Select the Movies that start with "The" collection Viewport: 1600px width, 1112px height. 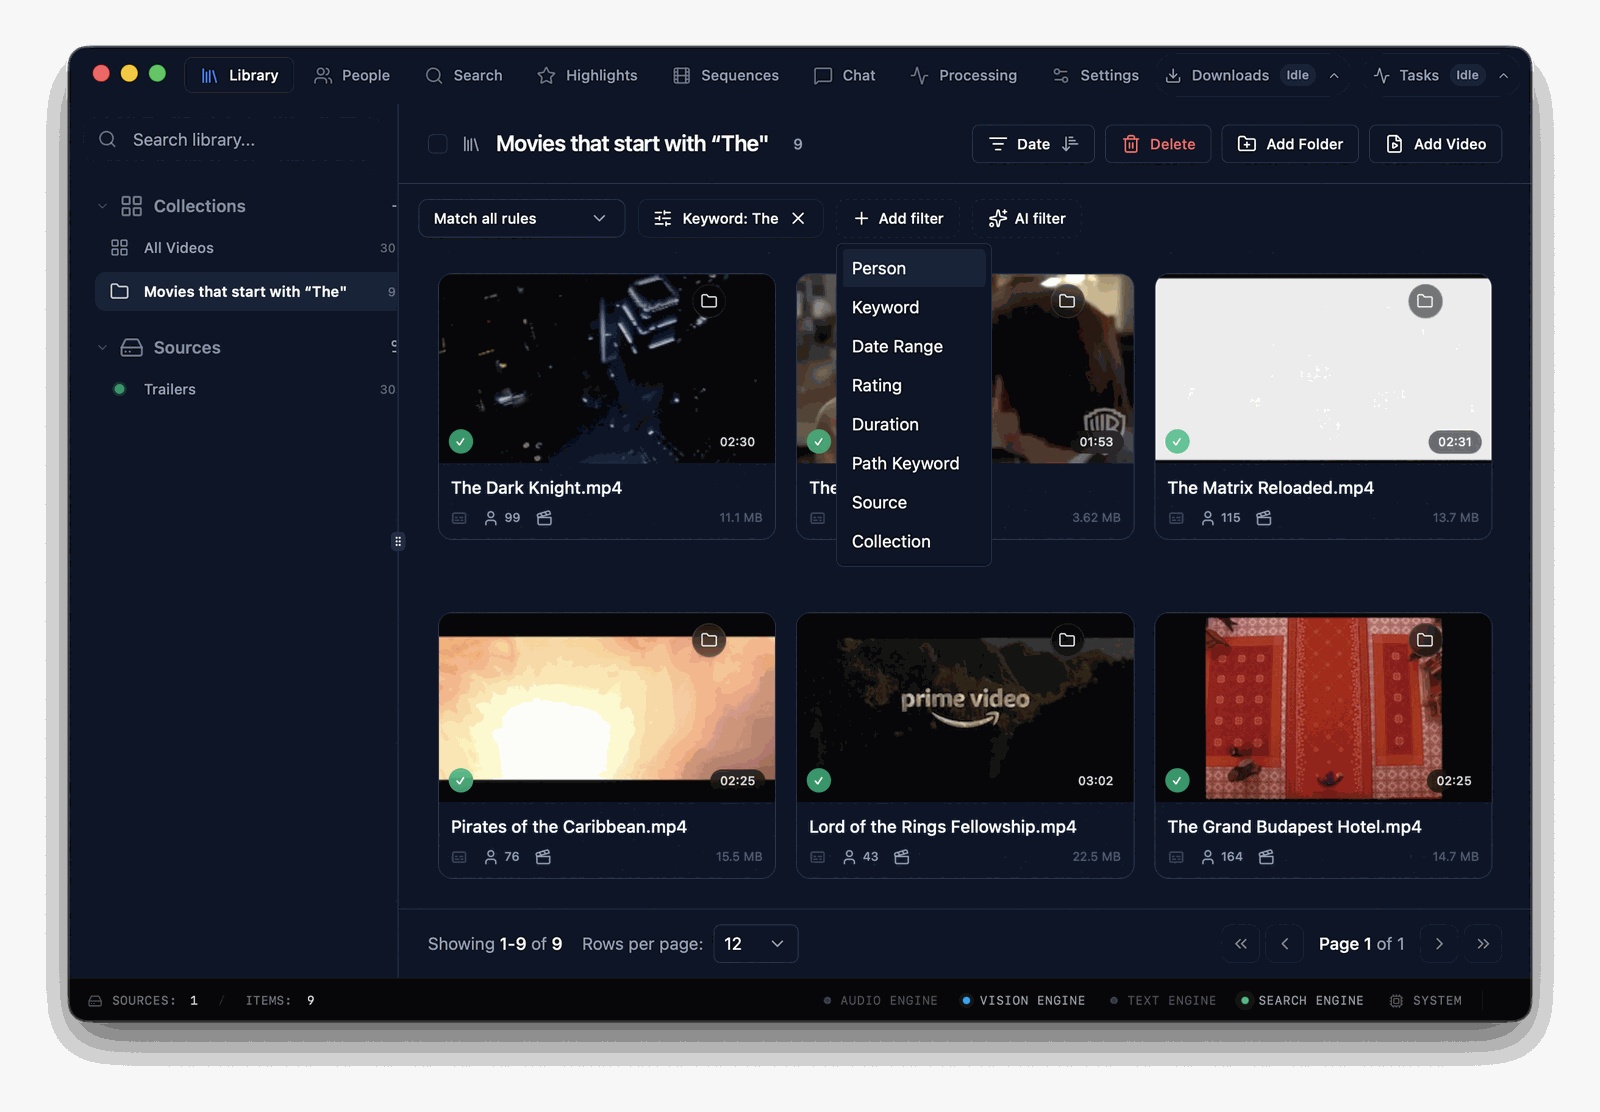pos(246,292)
